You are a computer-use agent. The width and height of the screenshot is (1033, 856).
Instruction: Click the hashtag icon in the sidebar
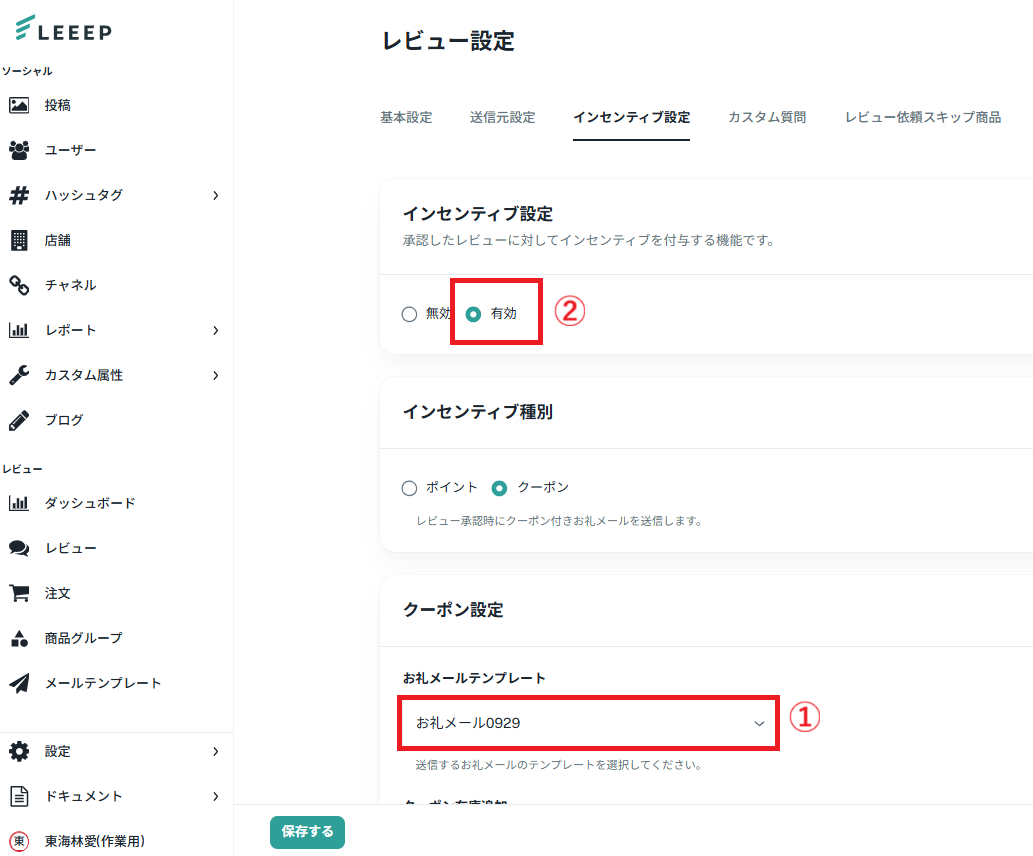pyautogui.click(x=19, y=195)
